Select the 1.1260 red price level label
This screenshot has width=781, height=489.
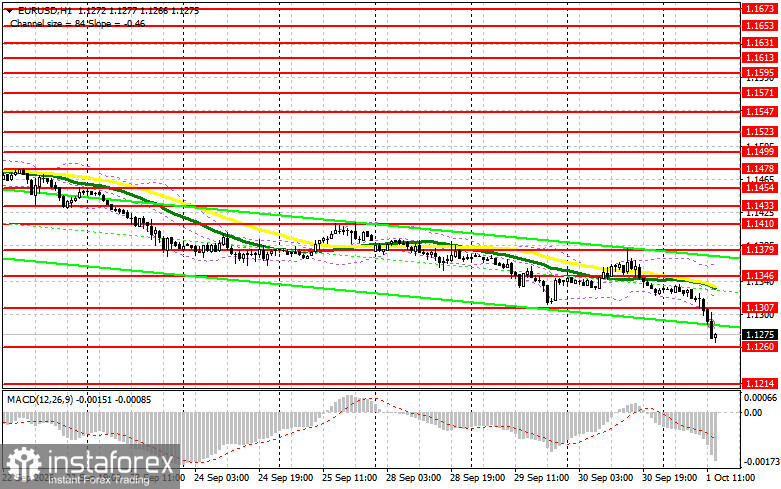coord(760,346)
